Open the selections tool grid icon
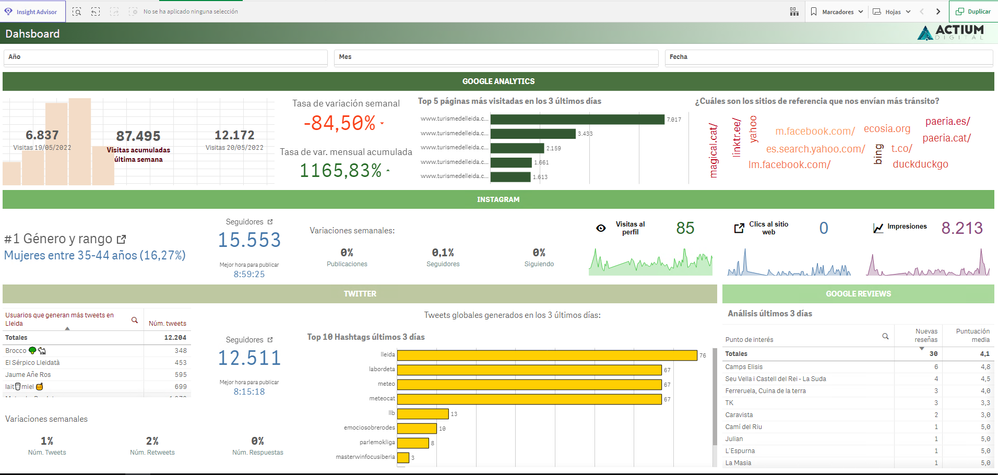998x475 pixels. [x=132, y=12]
